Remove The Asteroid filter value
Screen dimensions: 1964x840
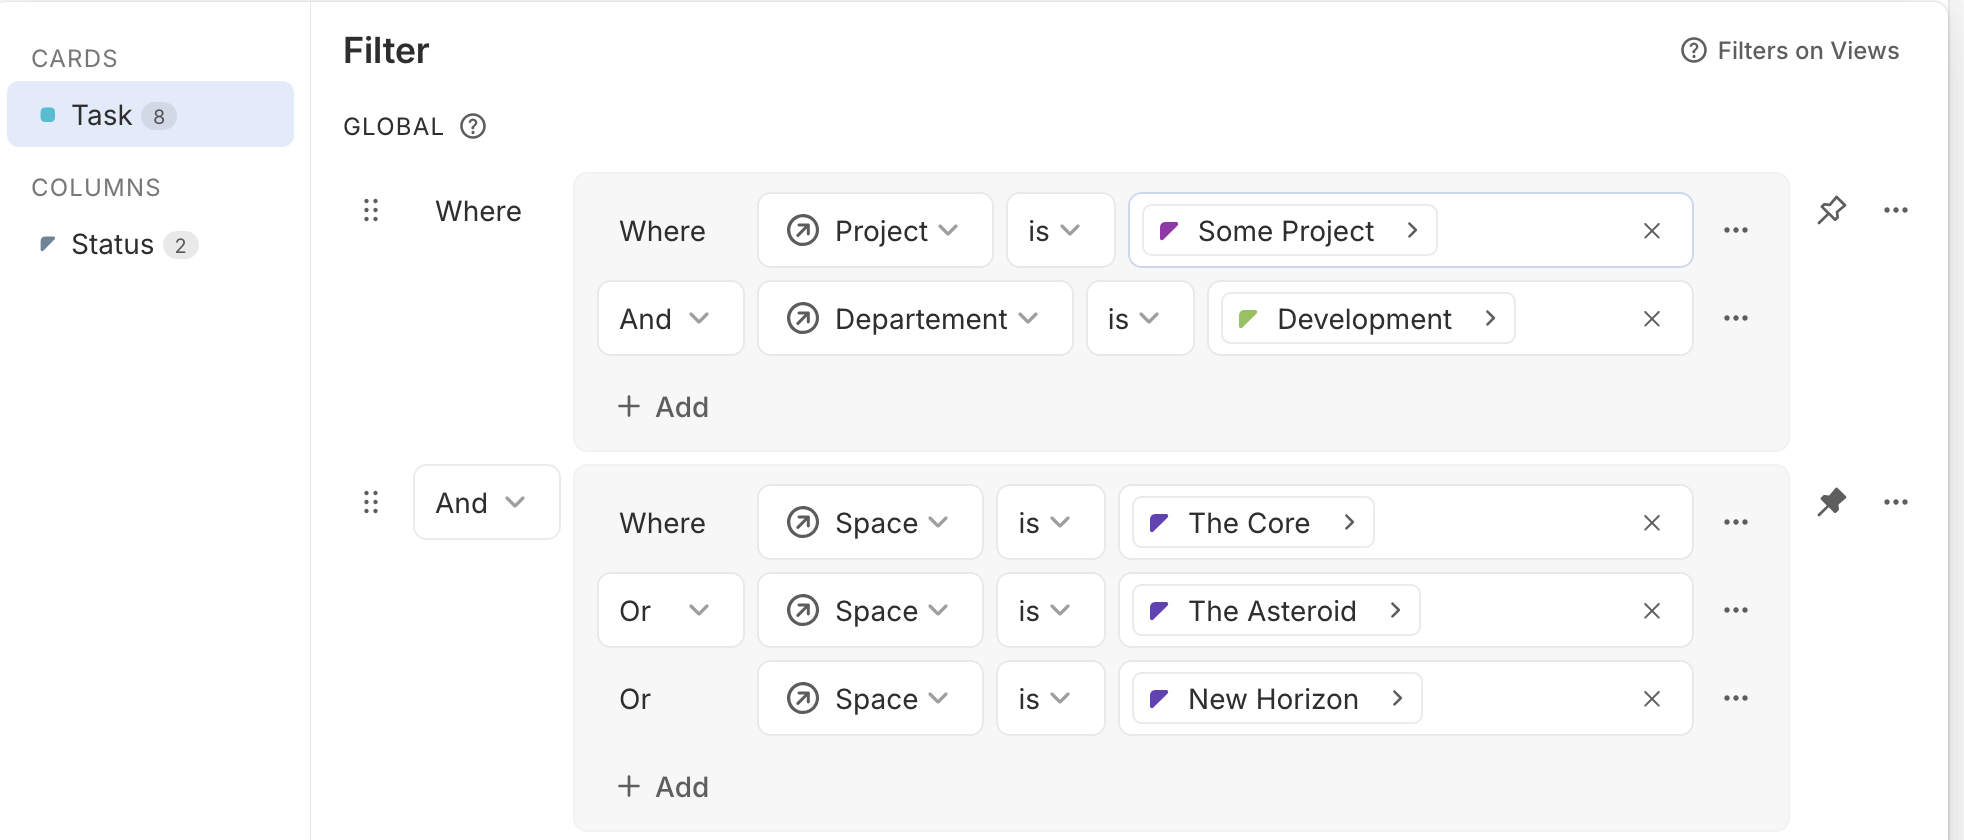[1651, 611]
